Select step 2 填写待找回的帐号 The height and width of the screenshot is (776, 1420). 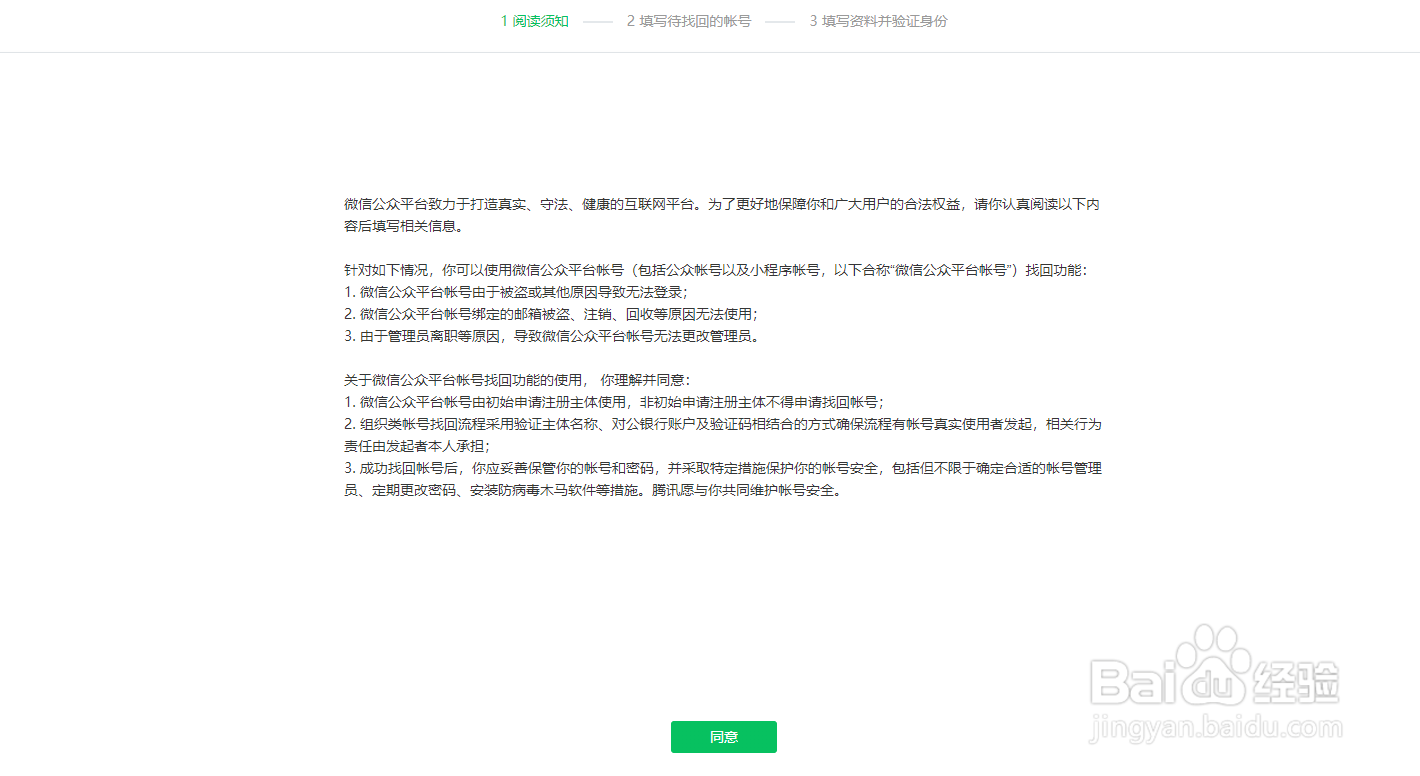click(x=689, y=21)
